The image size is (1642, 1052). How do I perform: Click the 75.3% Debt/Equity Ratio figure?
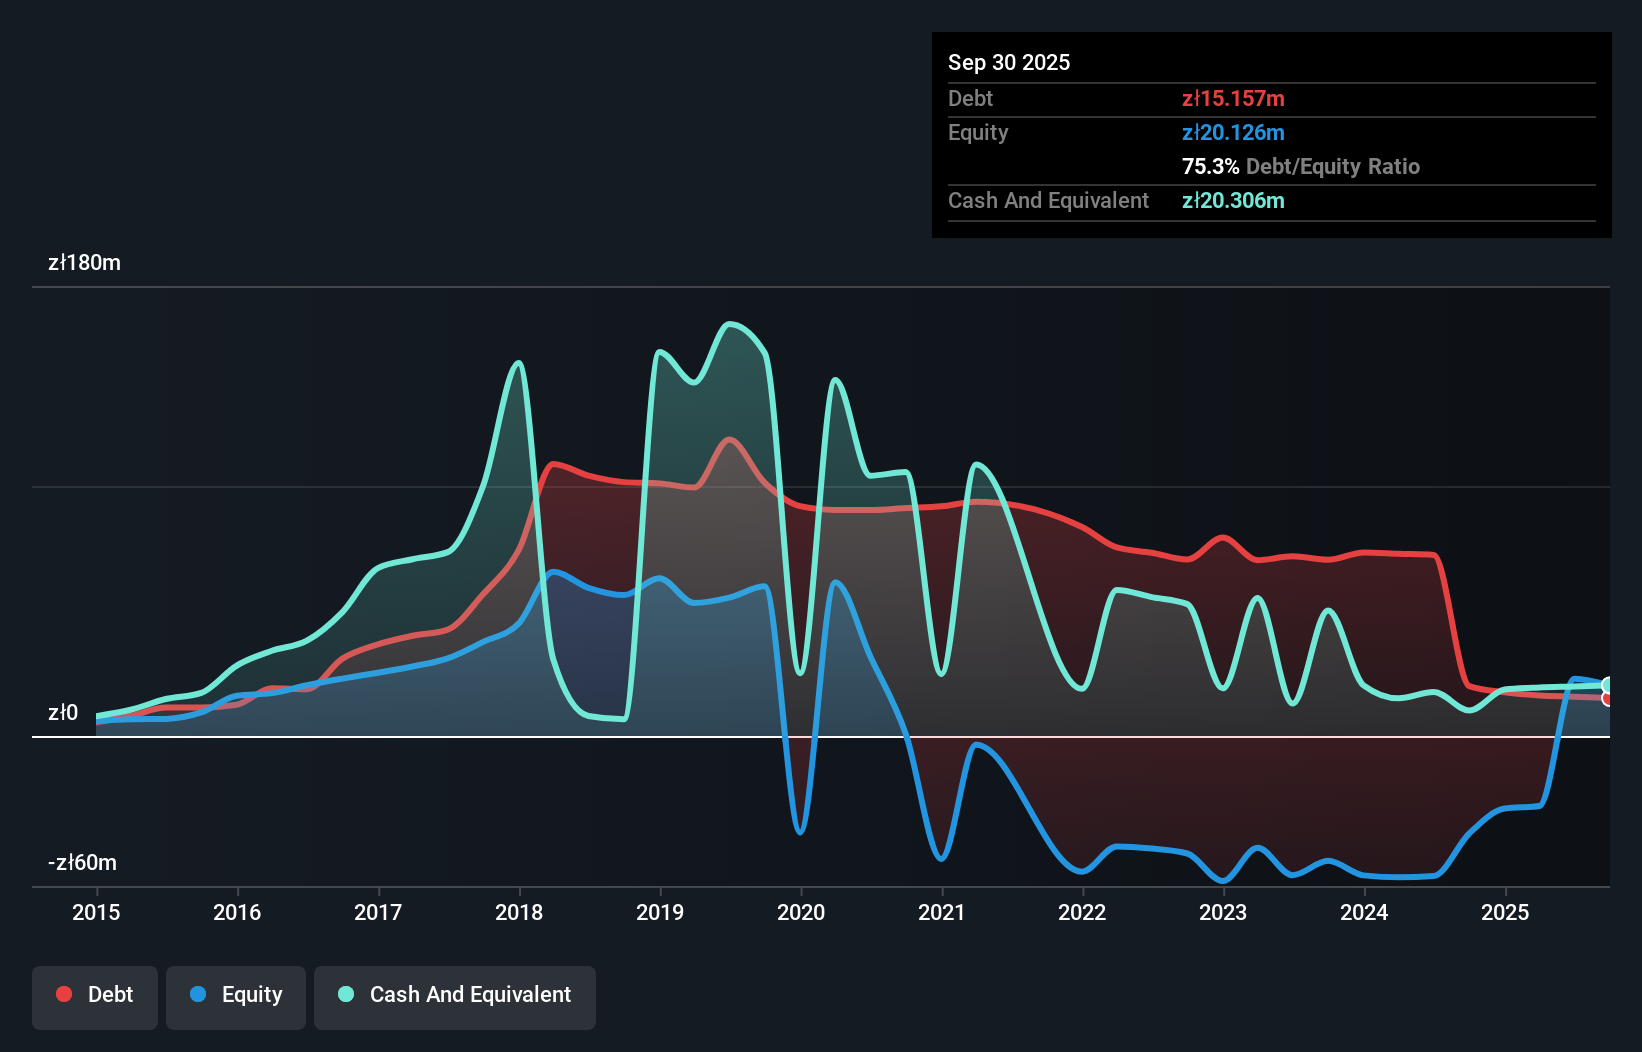coord(1210,166)
